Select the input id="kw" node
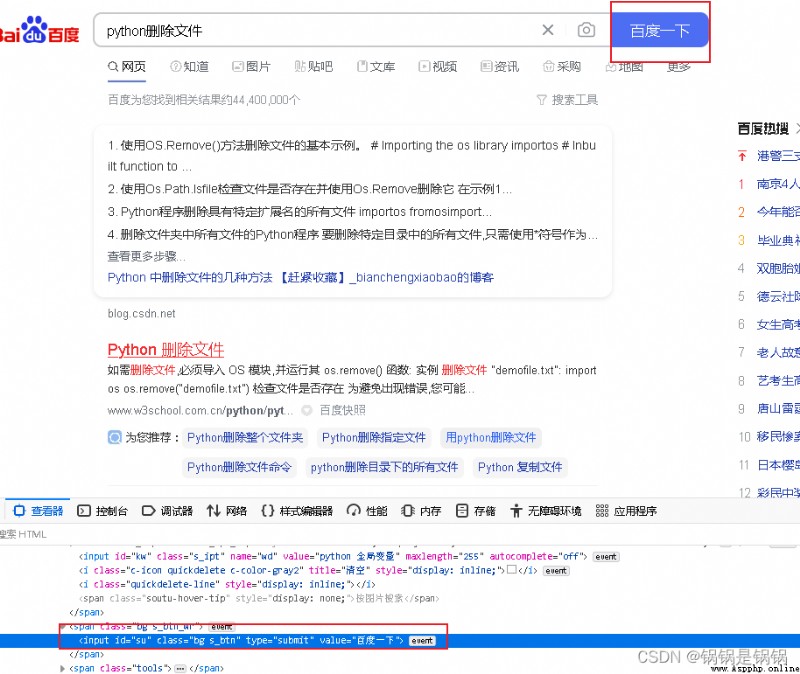This screenshot has width=800, height=674. click(333, 557)
